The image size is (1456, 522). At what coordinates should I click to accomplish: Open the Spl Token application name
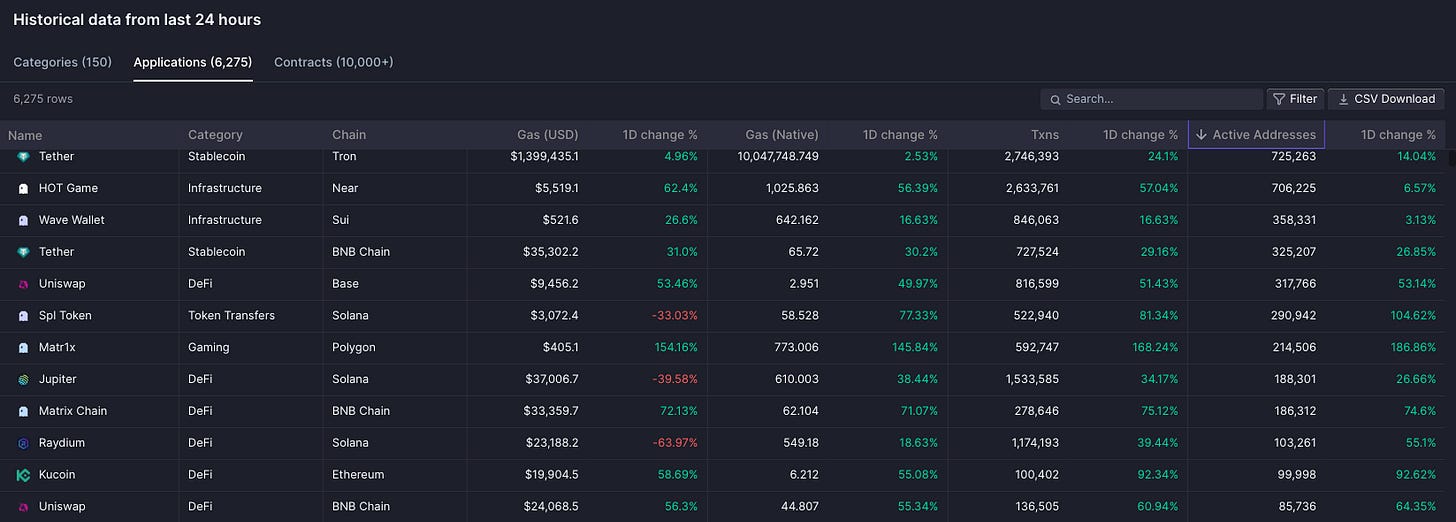[65, 316]
